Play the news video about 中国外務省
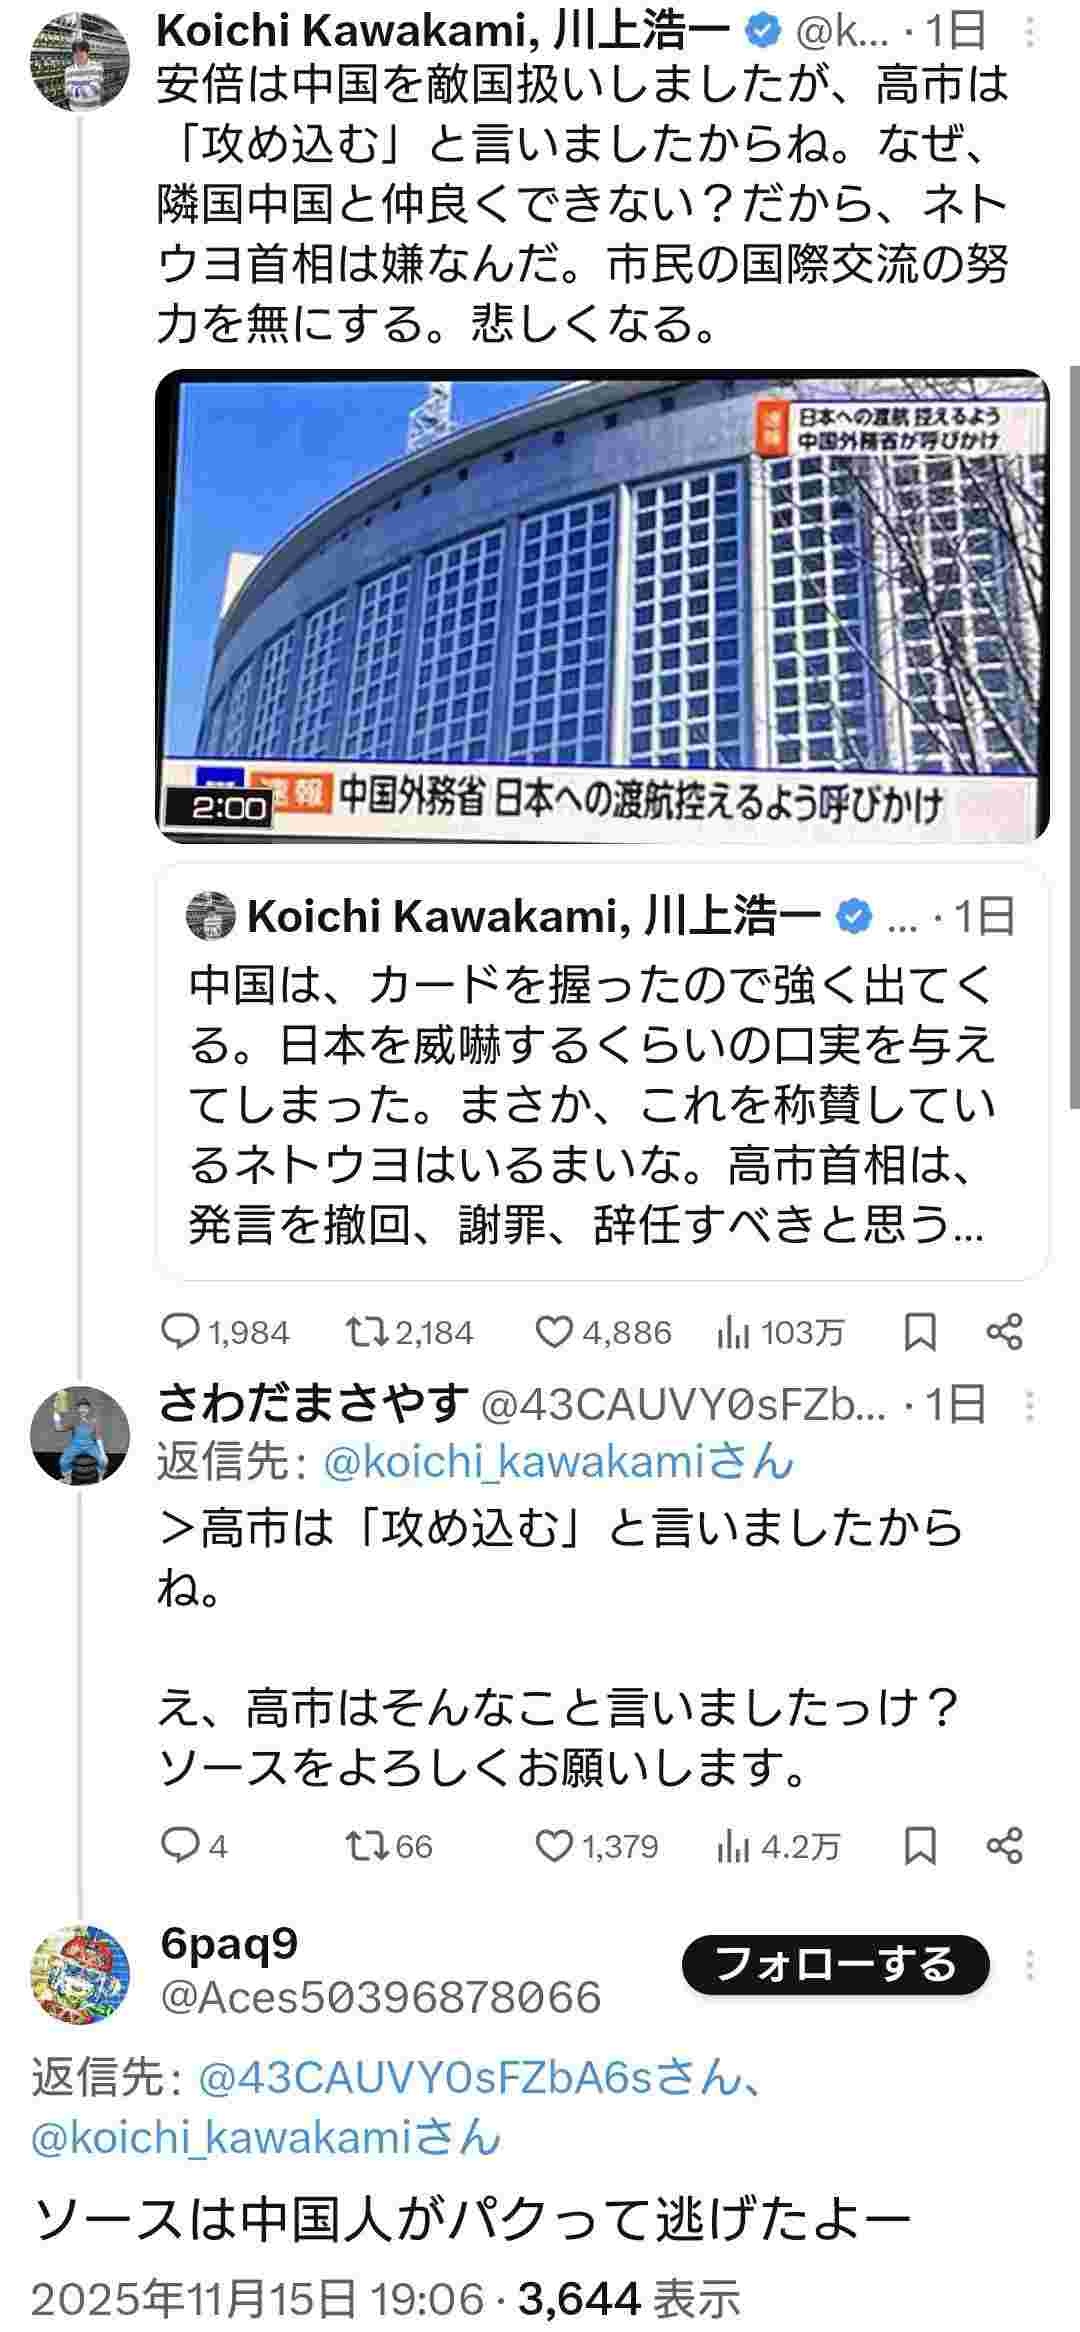This screenshot has width=1080, height=2332. (x=602, y=606)
